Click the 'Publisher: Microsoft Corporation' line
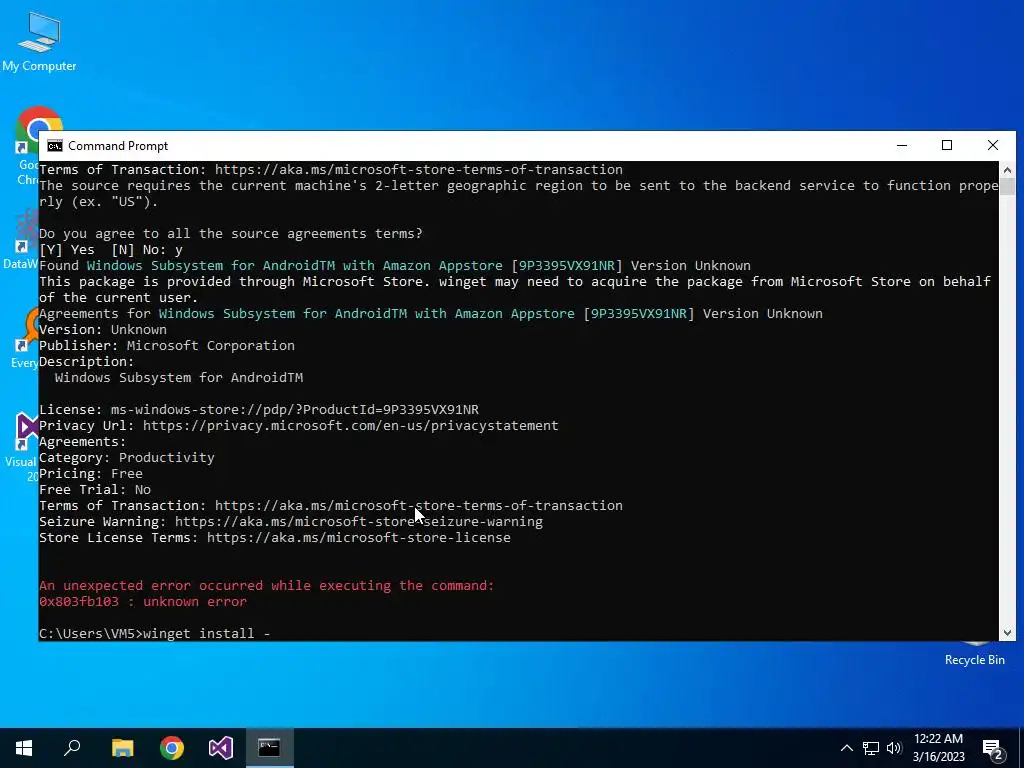The height and width of the screenshot is (768, 1024). (167, 345)
